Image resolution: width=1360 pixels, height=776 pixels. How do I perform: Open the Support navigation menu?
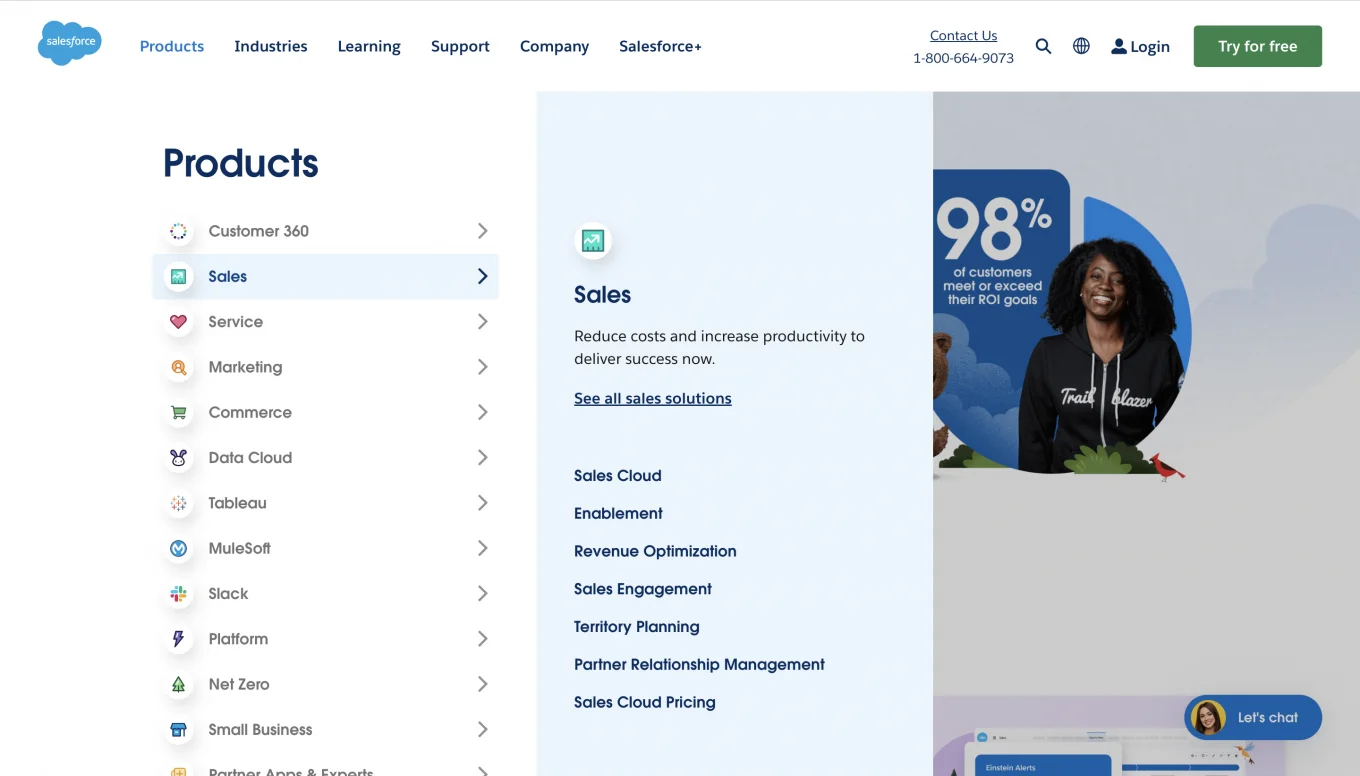(460, 46)
